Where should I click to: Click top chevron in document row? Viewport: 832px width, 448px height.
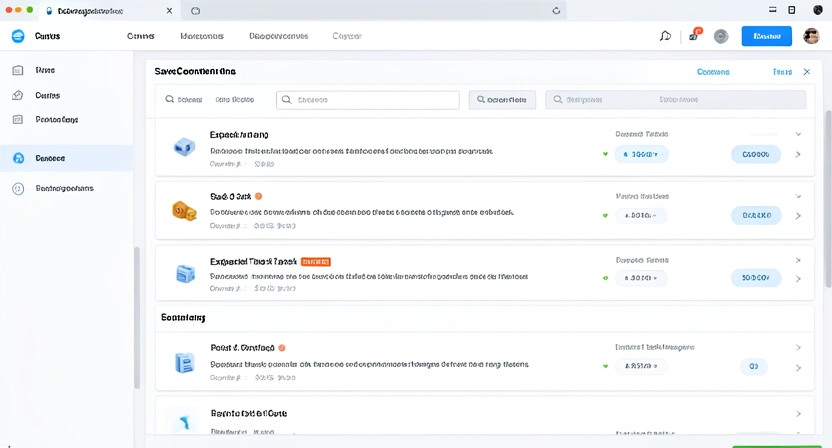click(798, 348)
